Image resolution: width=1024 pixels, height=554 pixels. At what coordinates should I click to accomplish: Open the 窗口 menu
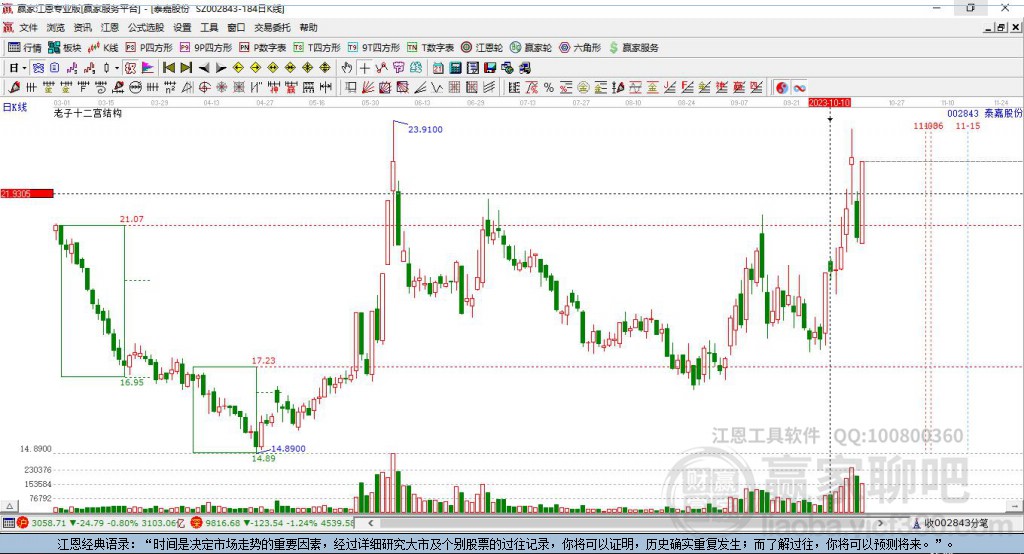pos(236,27)
